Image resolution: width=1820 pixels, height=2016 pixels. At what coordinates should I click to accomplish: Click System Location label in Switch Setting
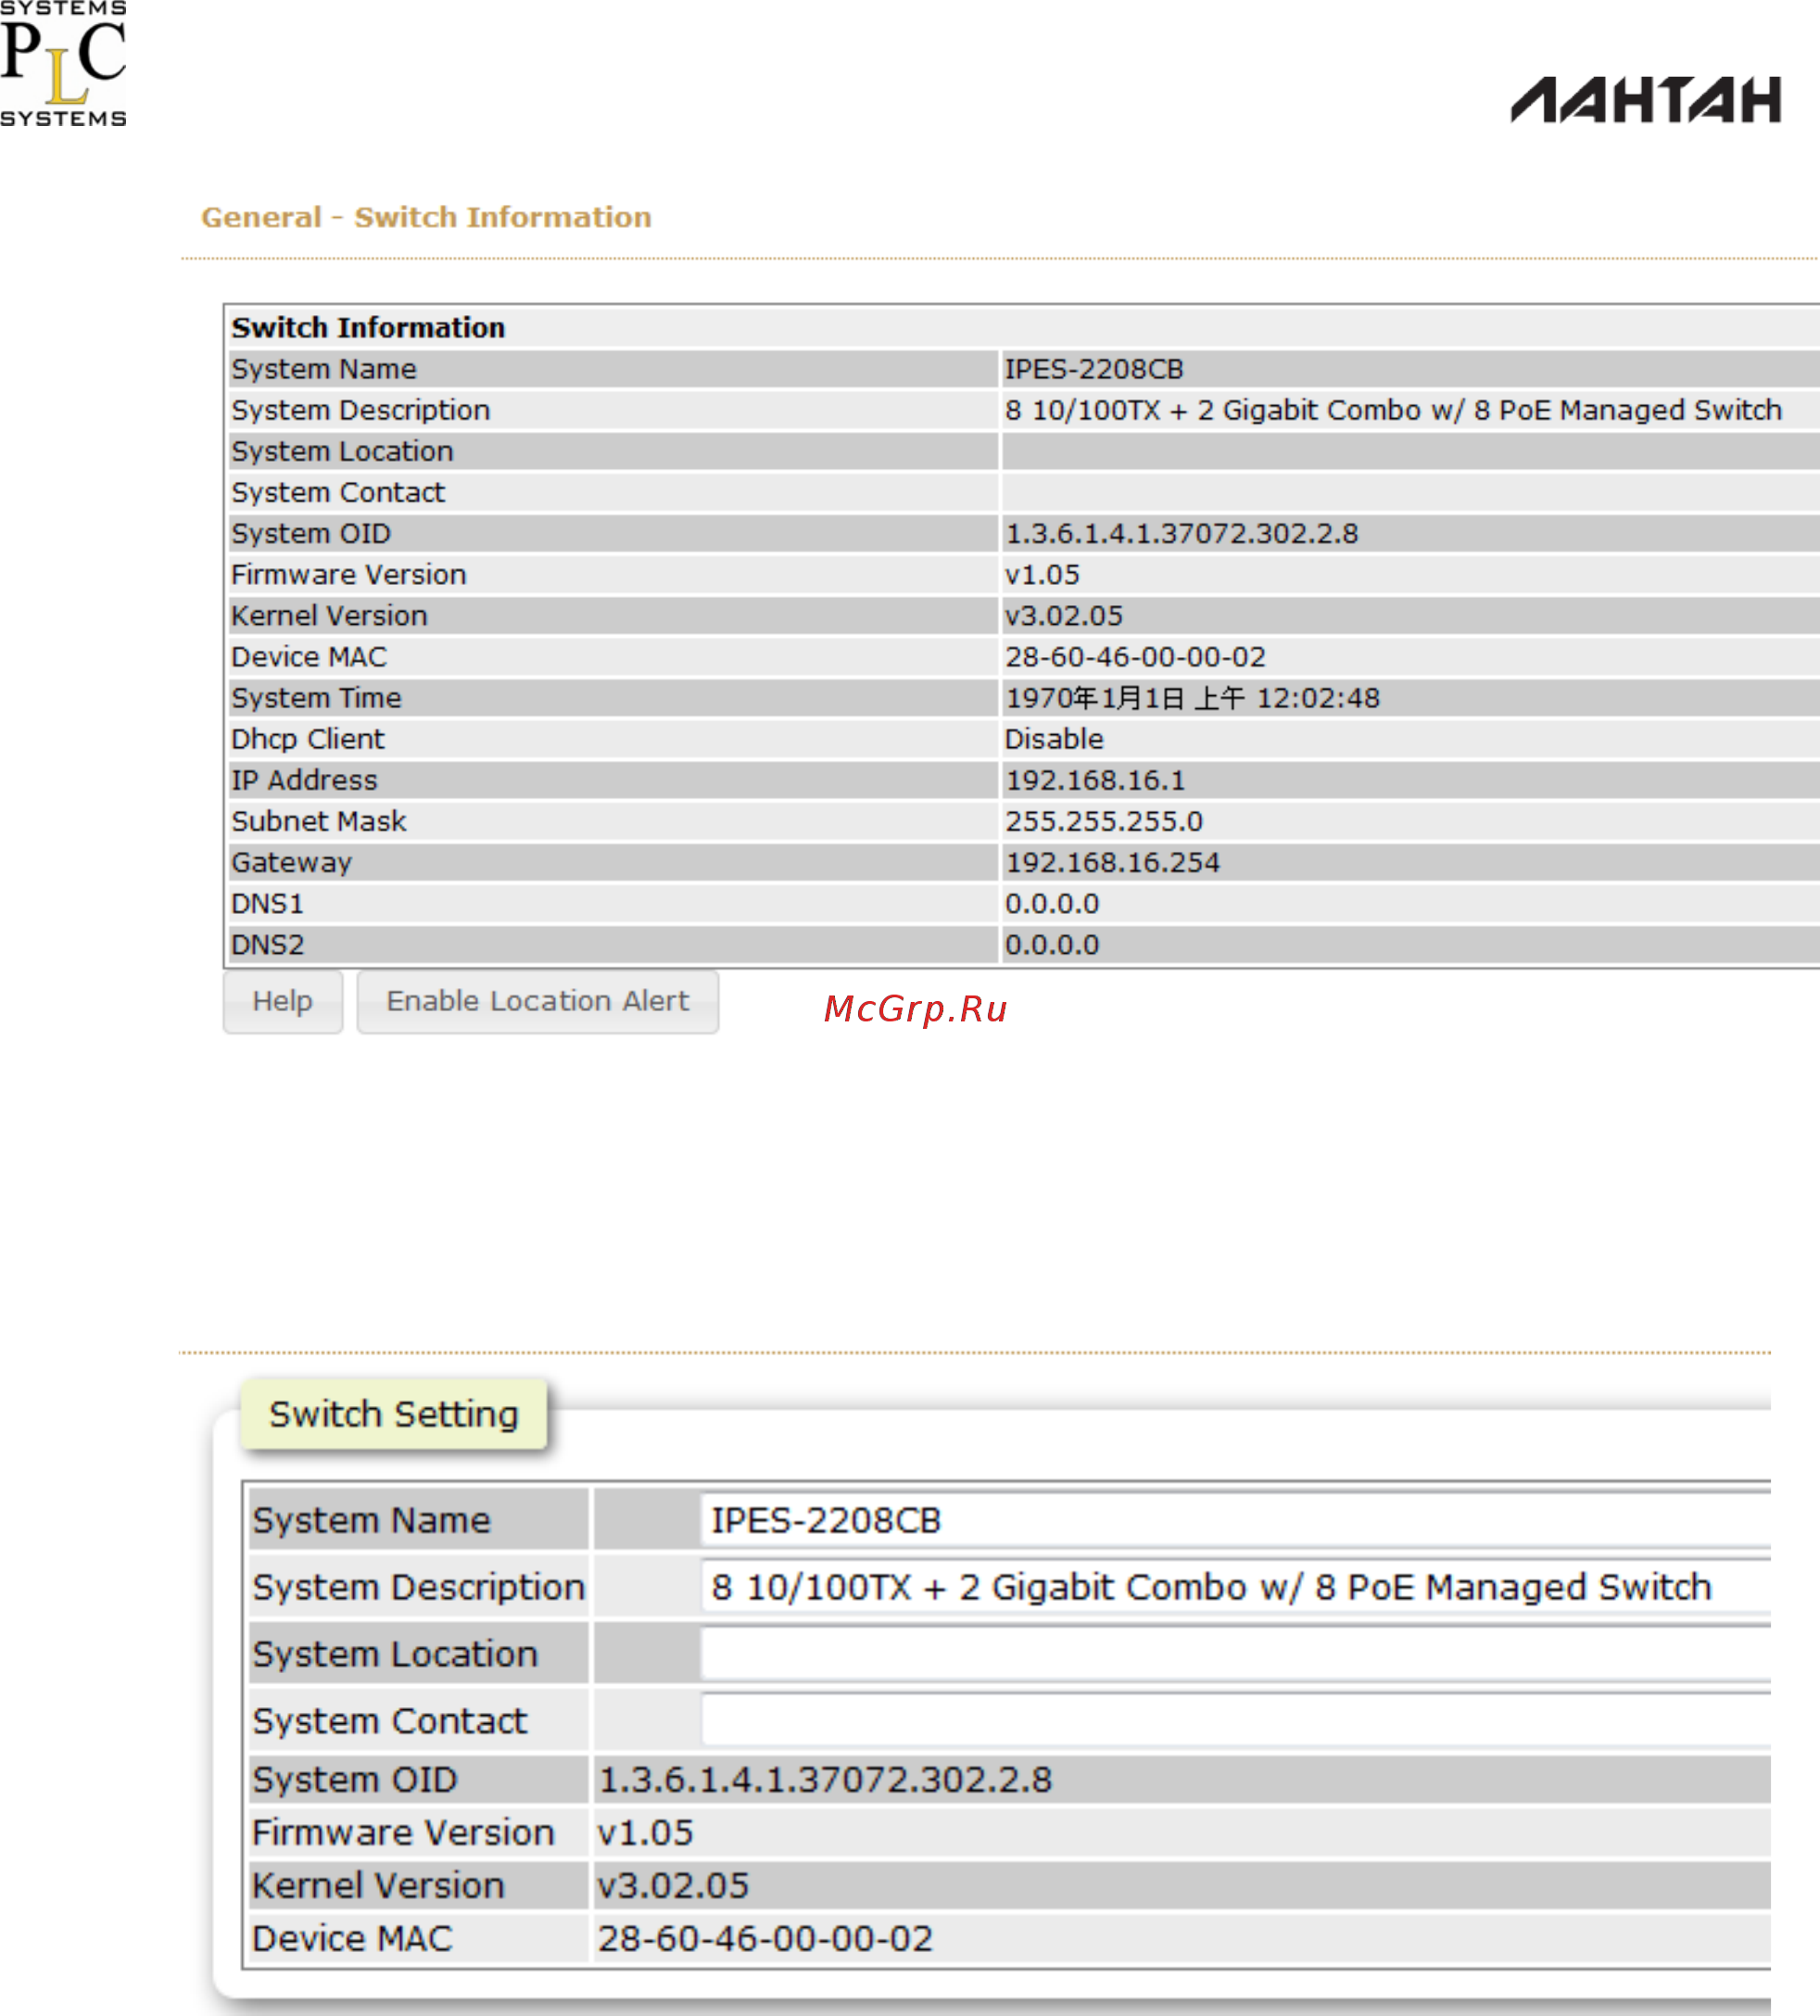(395, 1654)
